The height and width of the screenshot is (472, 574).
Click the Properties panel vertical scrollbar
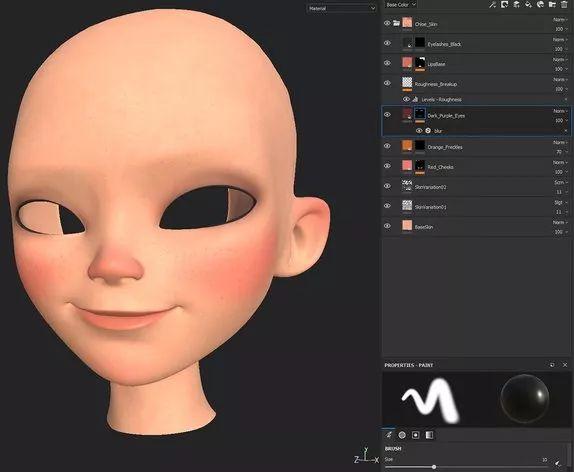pyautogui.click(x=570, y=454)
